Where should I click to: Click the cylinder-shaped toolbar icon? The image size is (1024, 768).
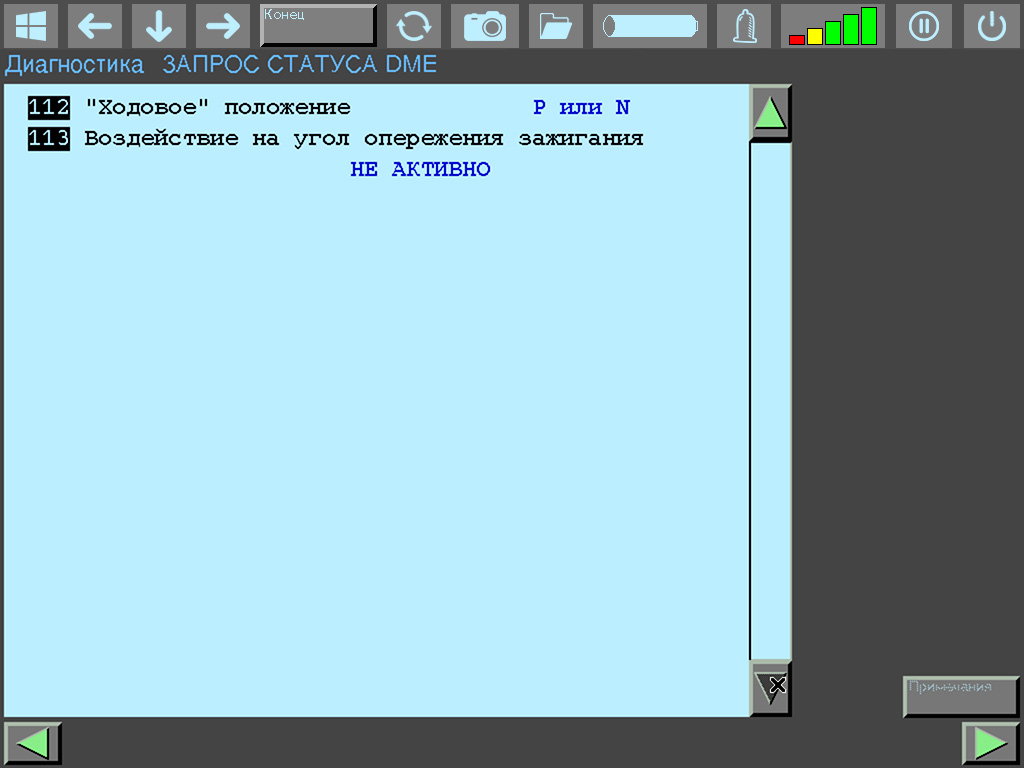click(x=649, y=26)
